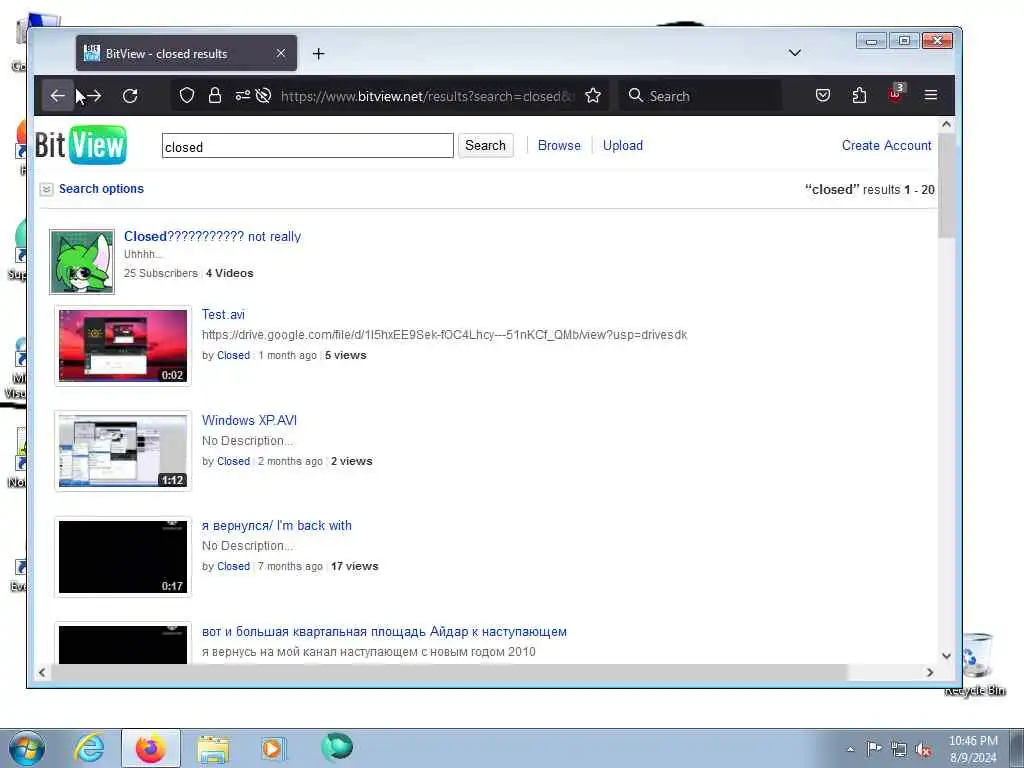Click the BitView Search button
Image resolution: width=1024 pixels, height=768 pixels.
(485, 146)
